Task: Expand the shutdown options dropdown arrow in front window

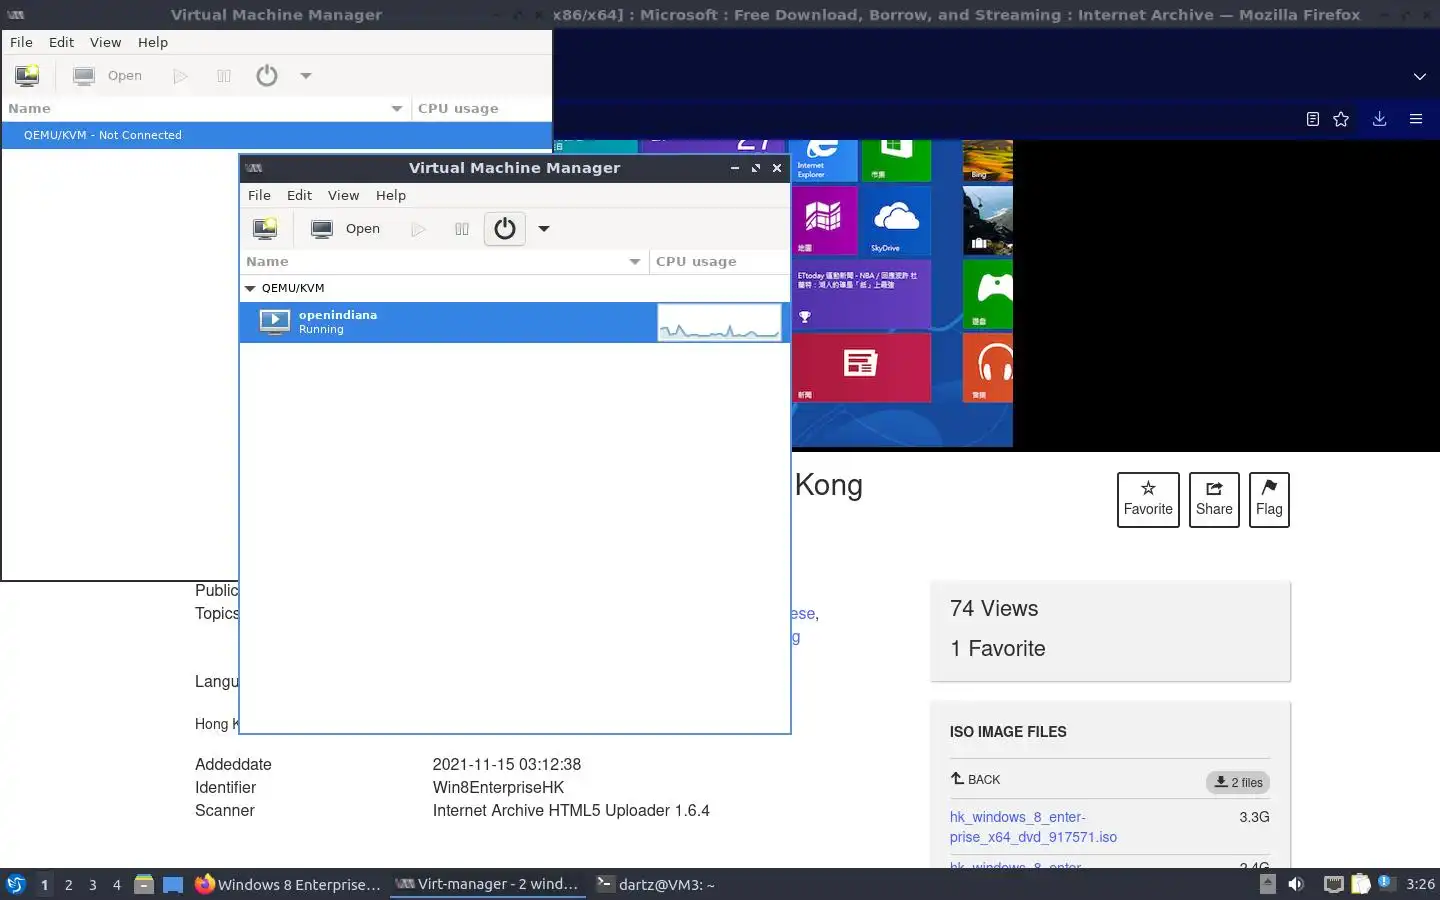Action: [544, 229]
